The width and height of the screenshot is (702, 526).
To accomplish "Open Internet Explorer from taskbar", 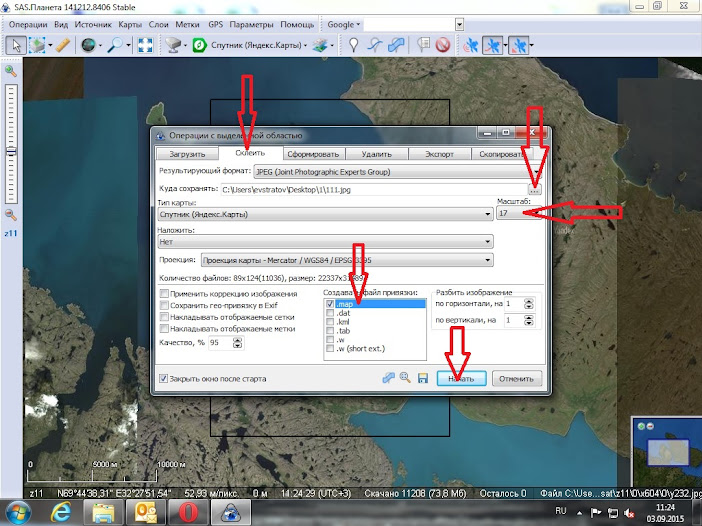I will coord(61,513).
